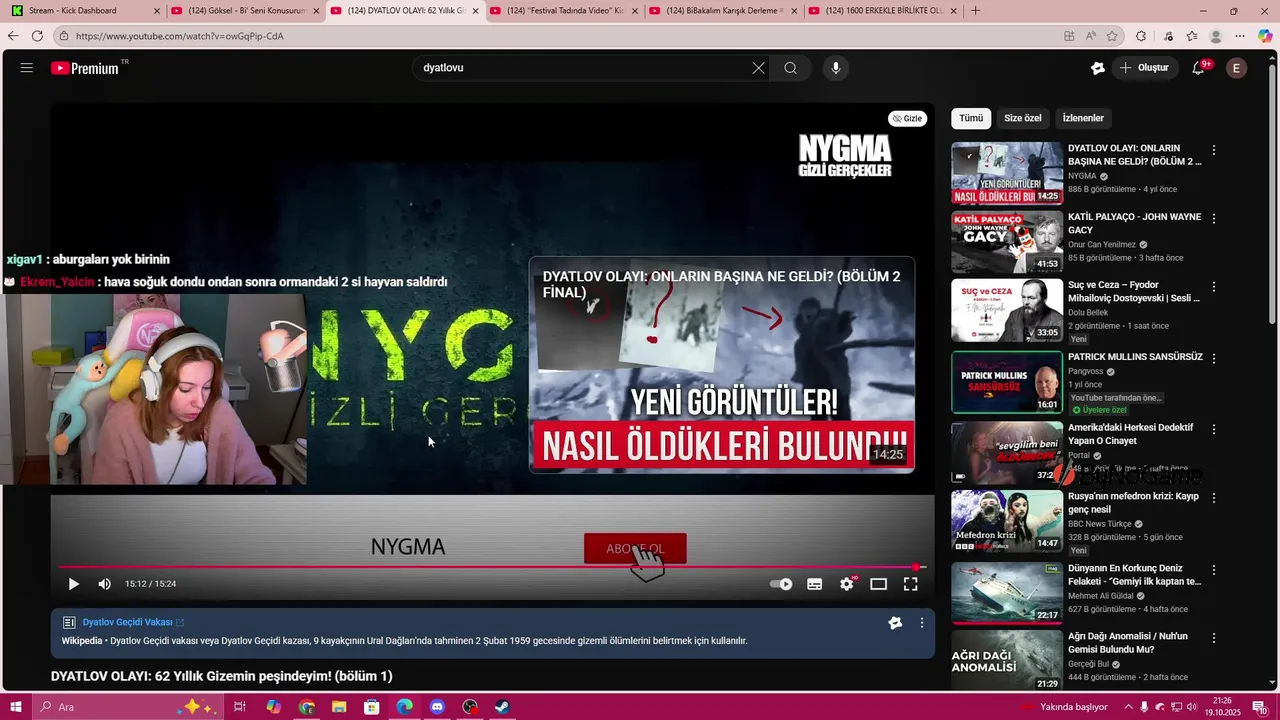Open more options for DYATLOV OLAYI Bölüm 2 video
Viewport: 1280px width, 720px height.
pos(1214,150)
